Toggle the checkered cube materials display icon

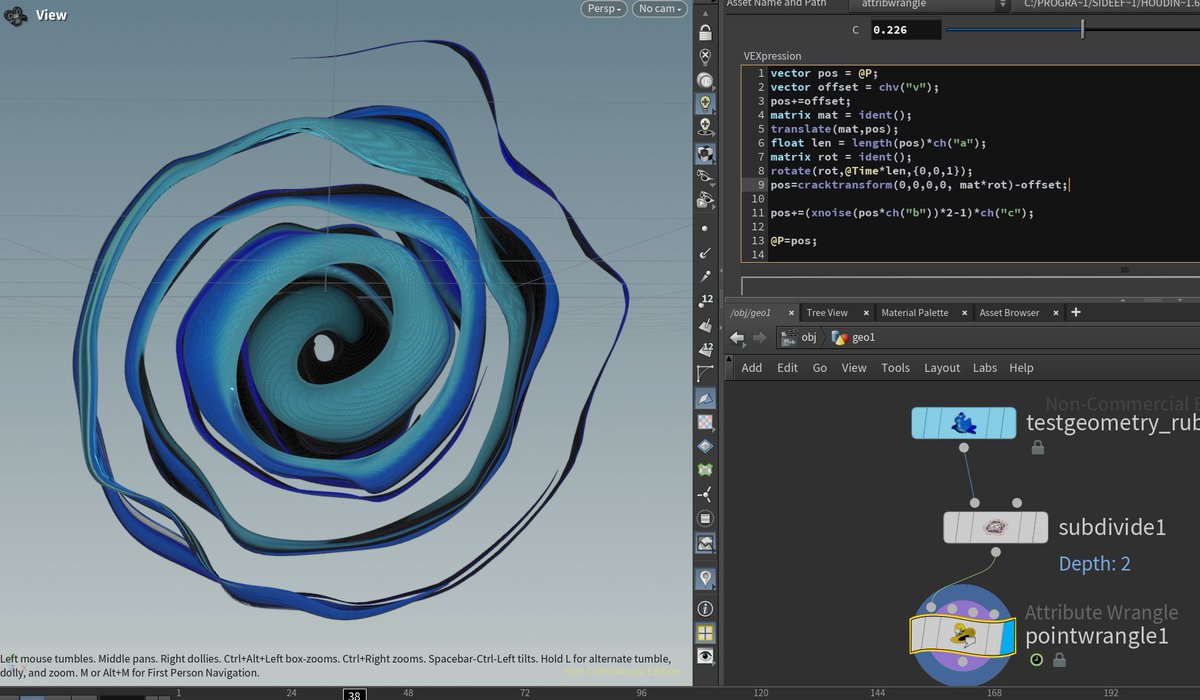706,154
